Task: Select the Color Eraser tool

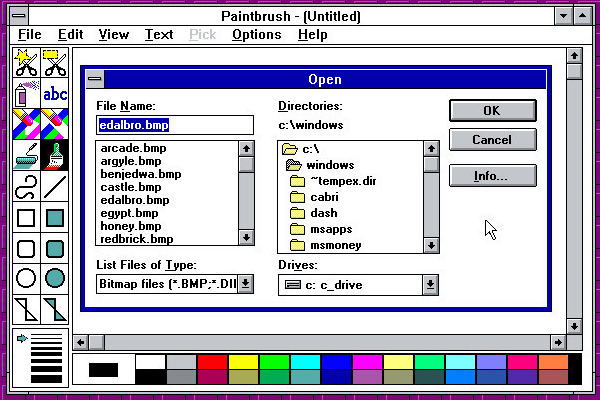Action: pos(26,124)
